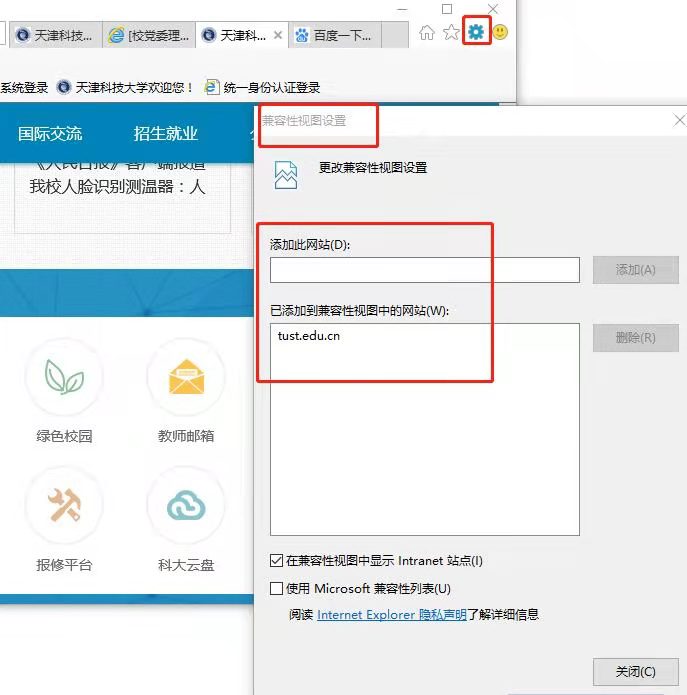Open the IE gear settings icon
This screenshot has height=695, width=687.
point(476,32)
